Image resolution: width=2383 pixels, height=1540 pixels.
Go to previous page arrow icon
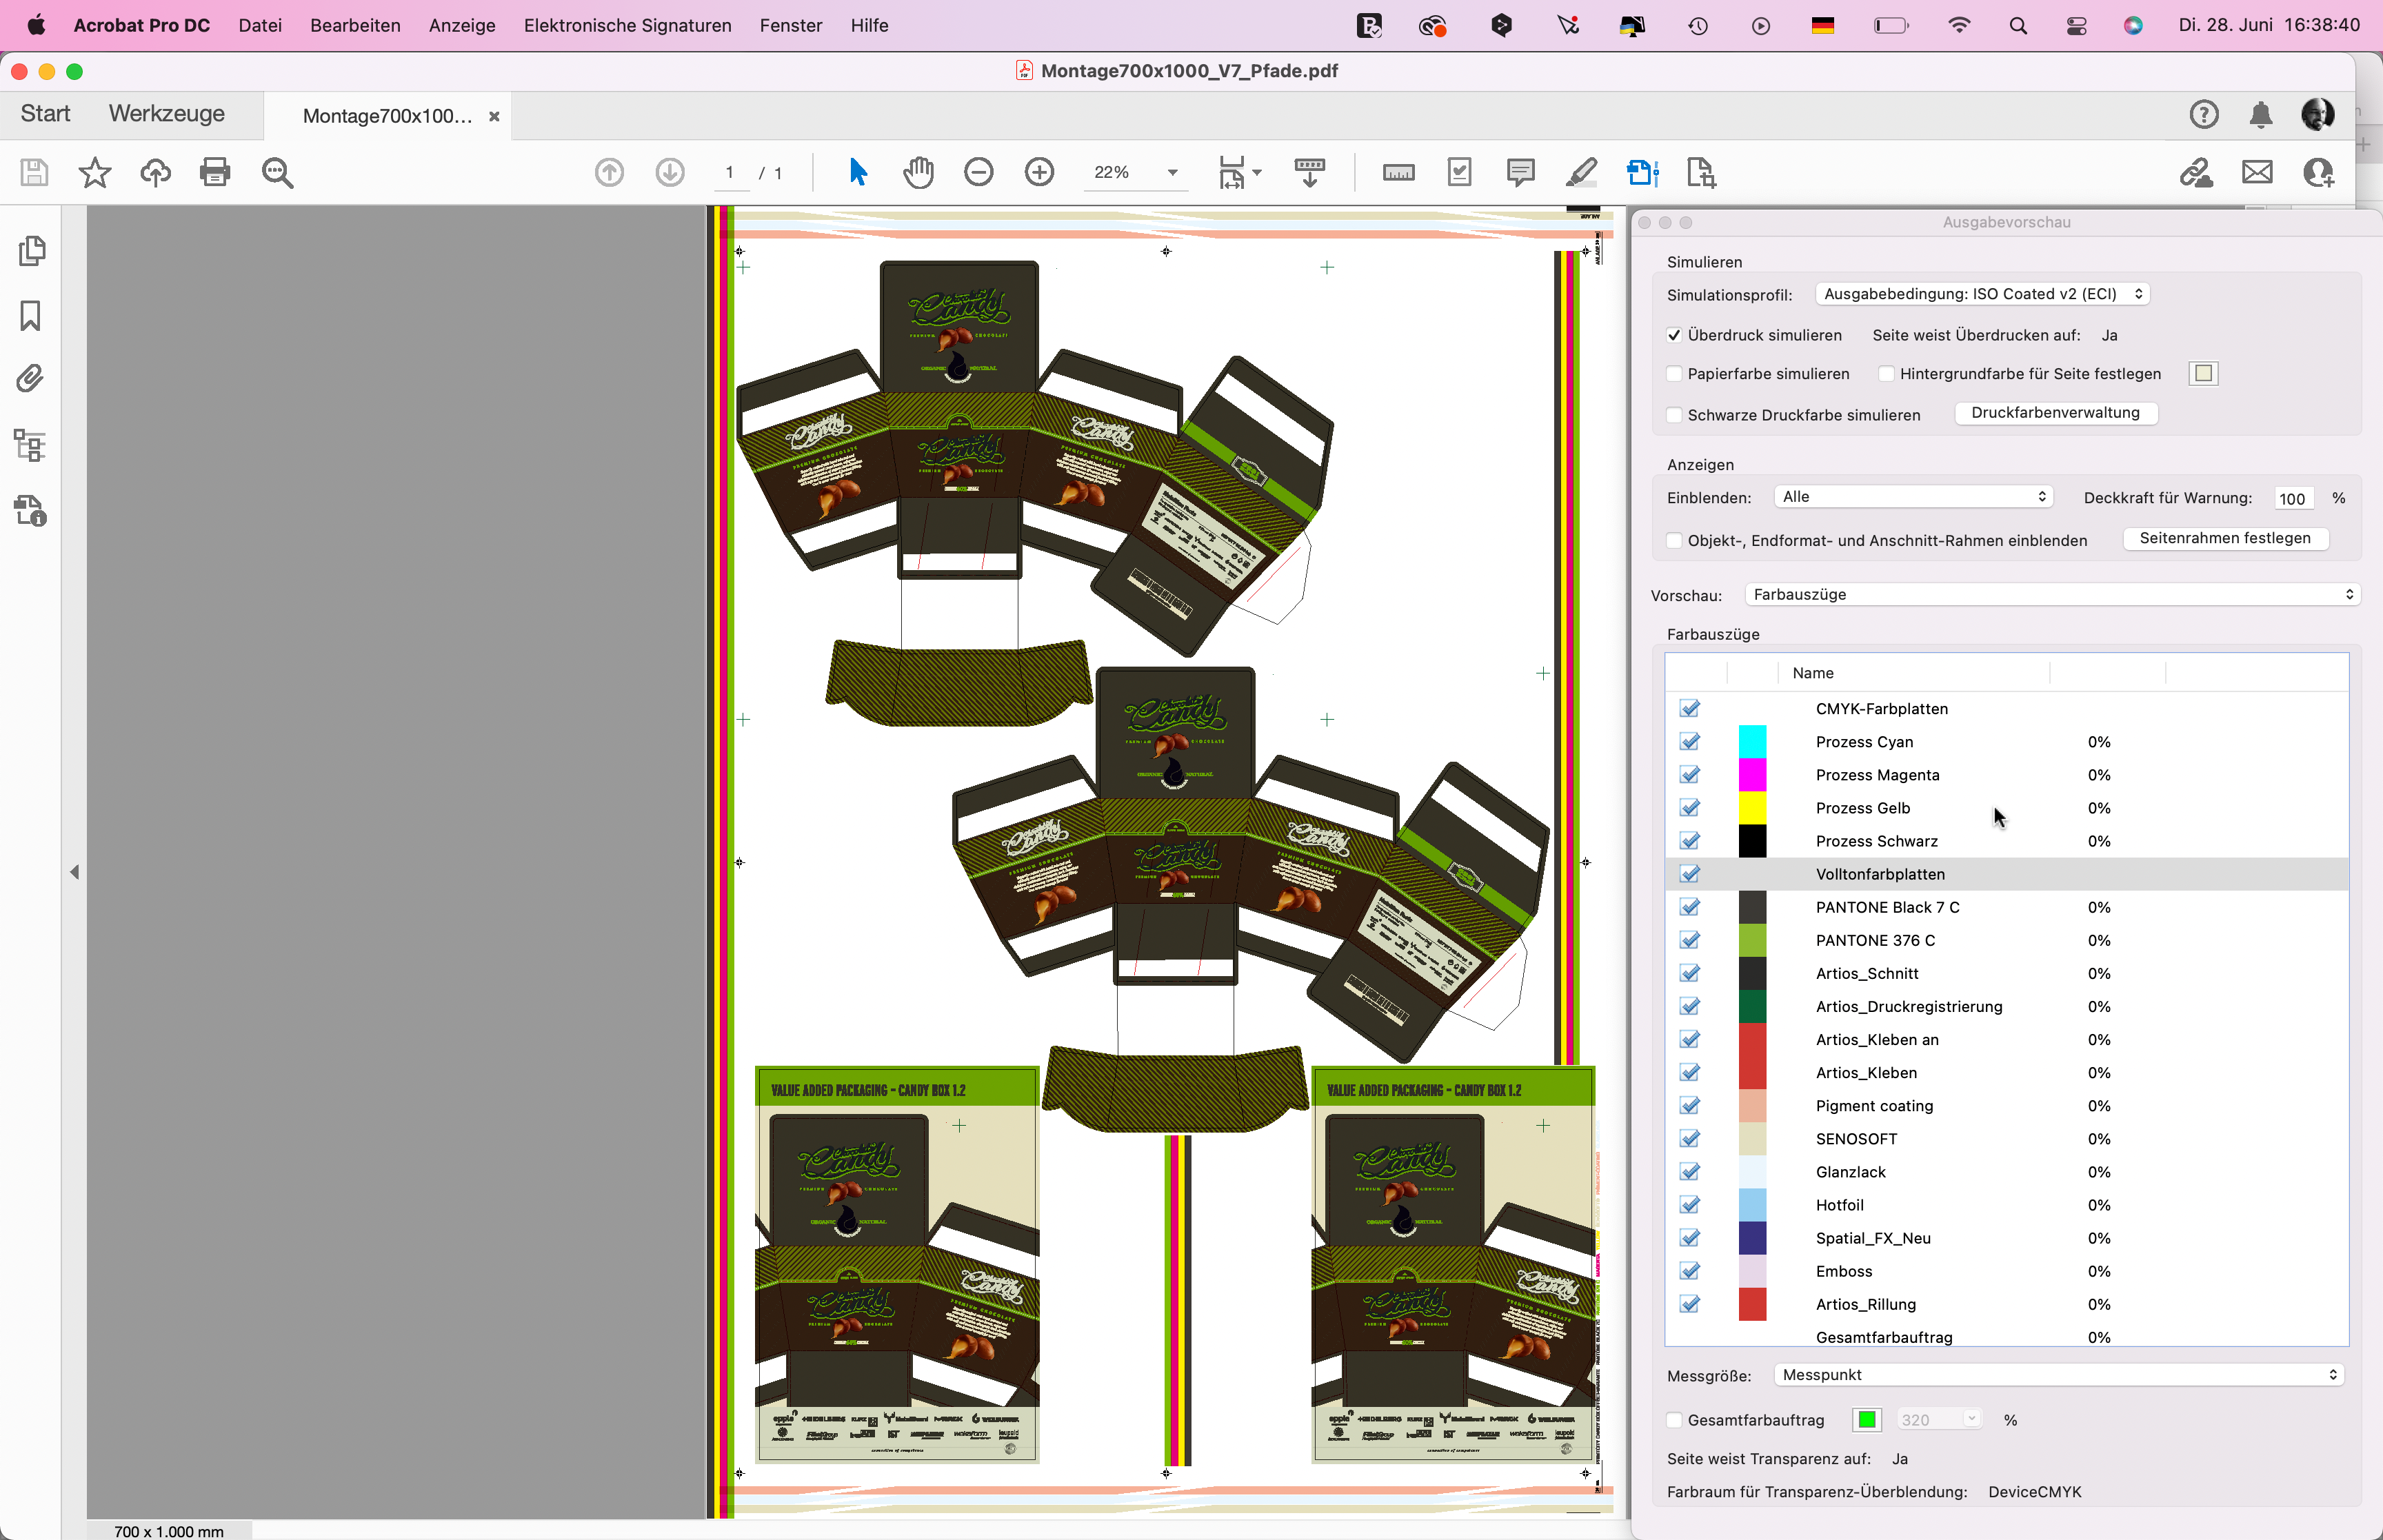pyautogui.click(x=609, y=172)
